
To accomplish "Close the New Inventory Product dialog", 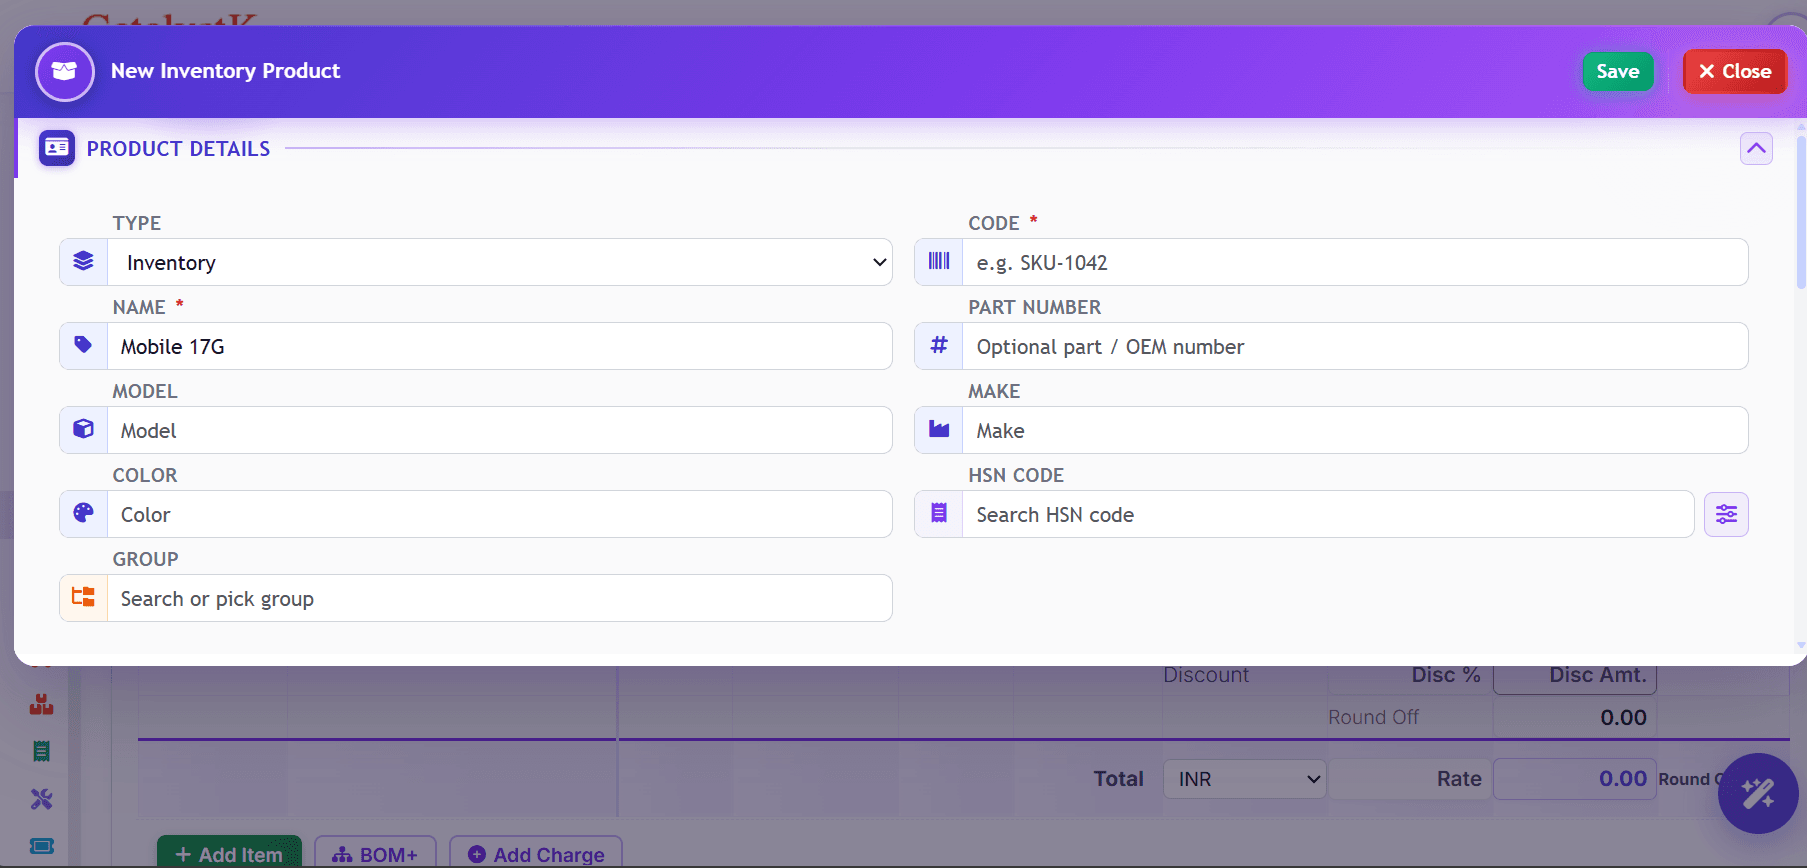I will click(x=1735, y=71).
